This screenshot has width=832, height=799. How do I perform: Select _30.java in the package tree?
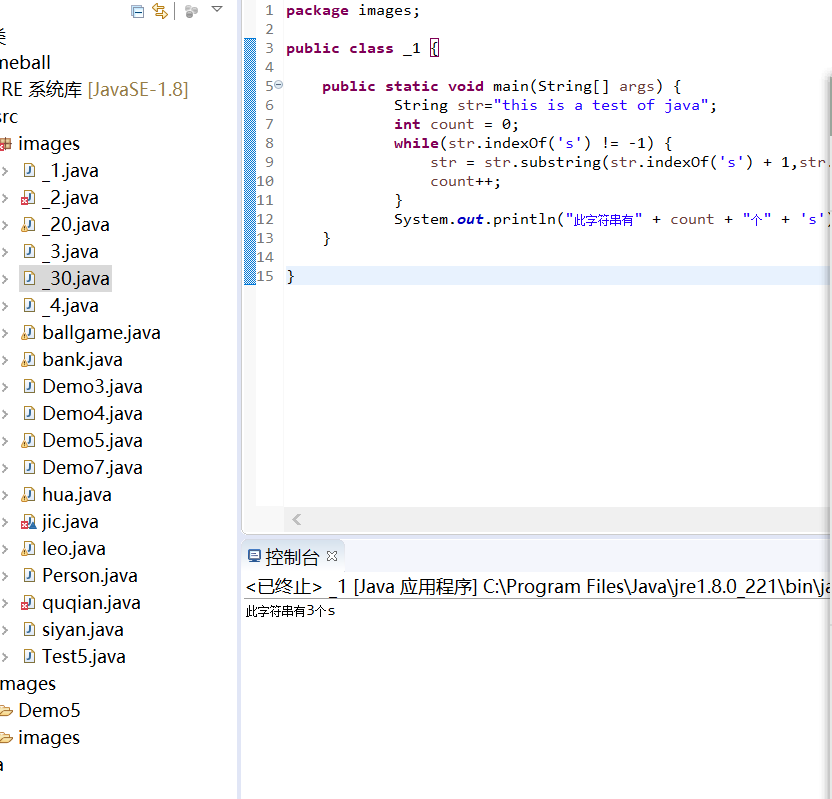[x=76, y=279]
